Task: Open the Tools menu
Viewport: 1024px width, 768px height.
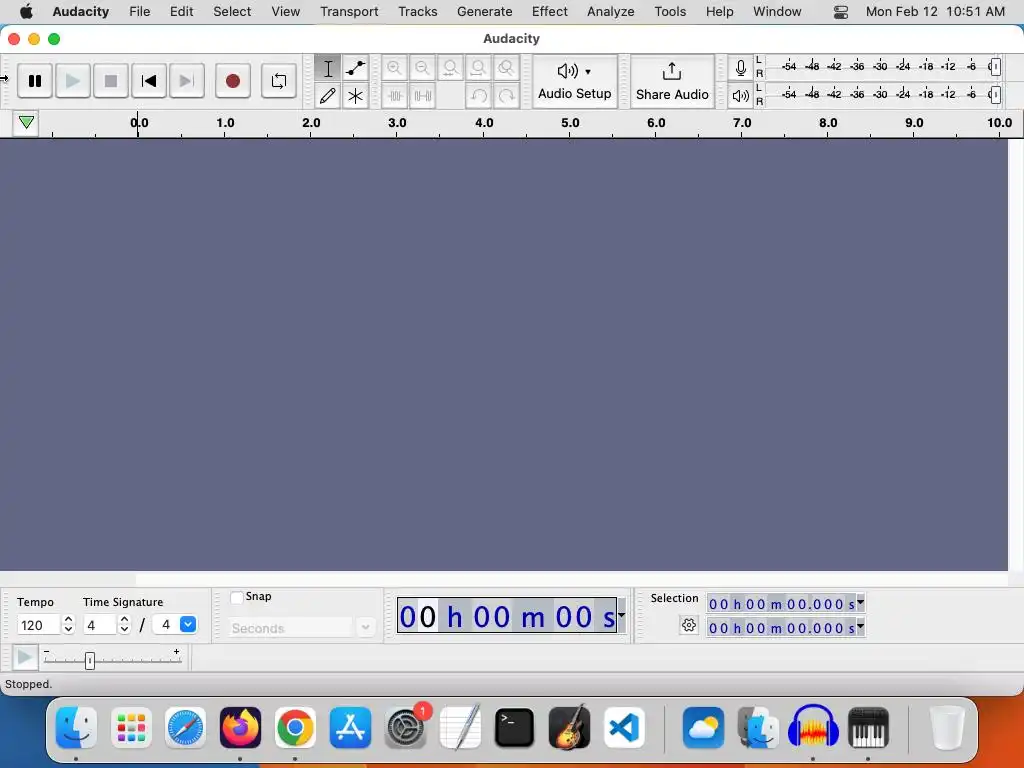Action: click(670, 12)
